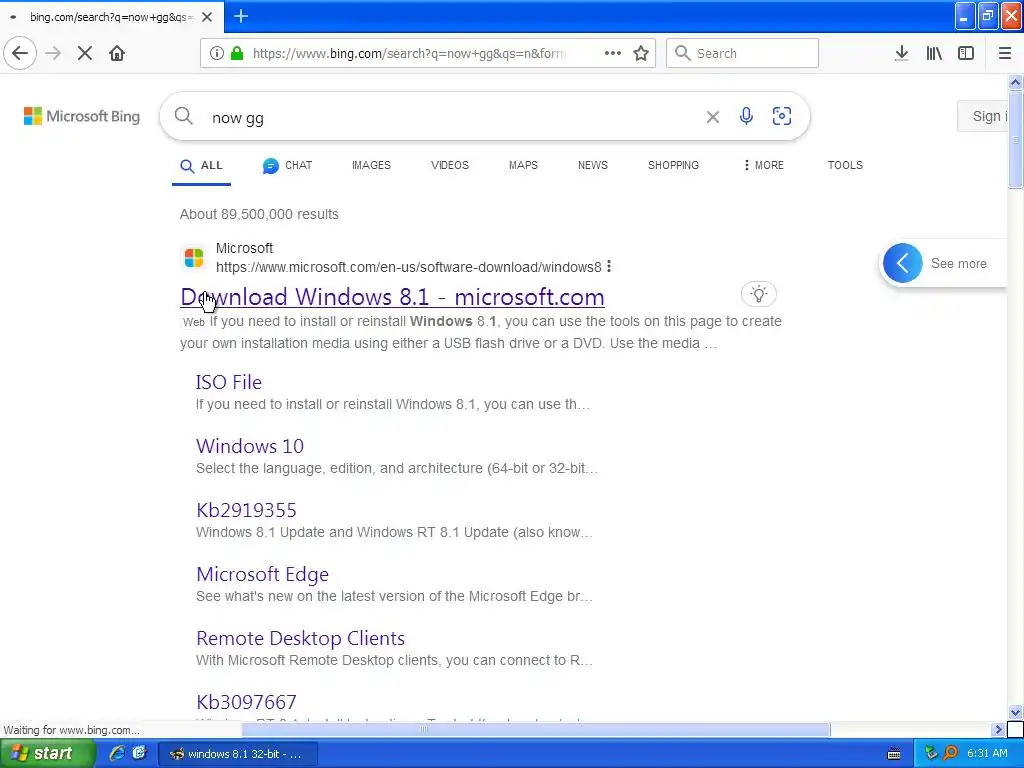Screen dimensions: 1024x768
Task: Switch to the SHOPPING tab
Action: [x=673, y=165]
